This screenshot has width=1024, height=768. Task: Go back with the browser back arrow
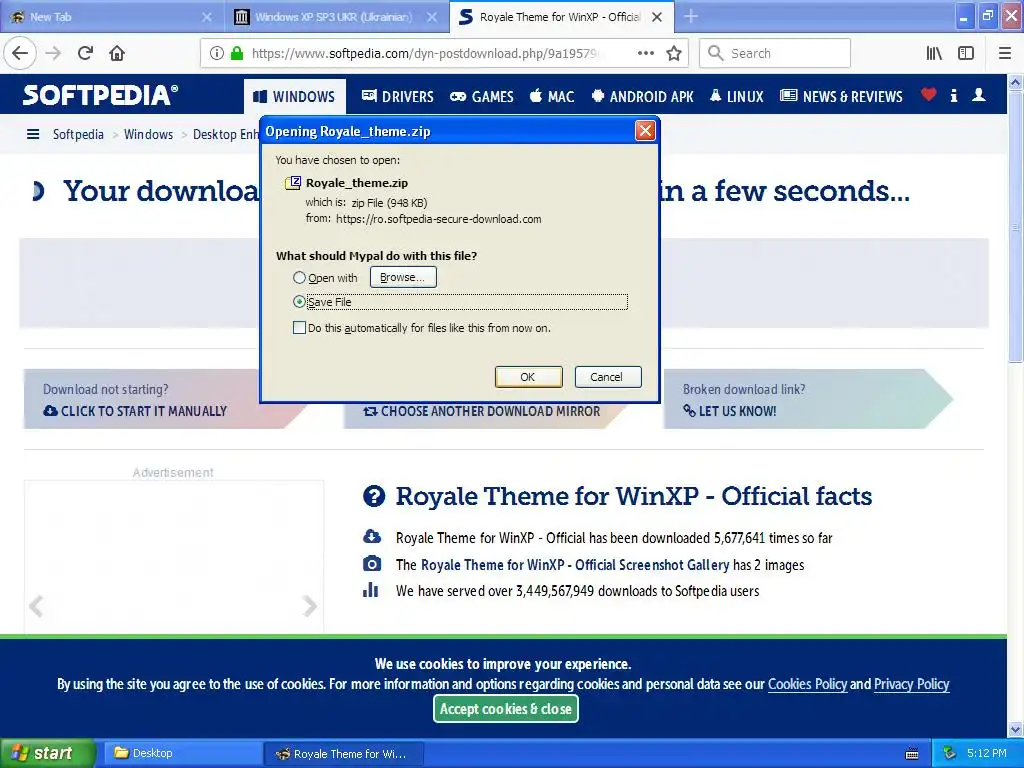coord(20,54)
